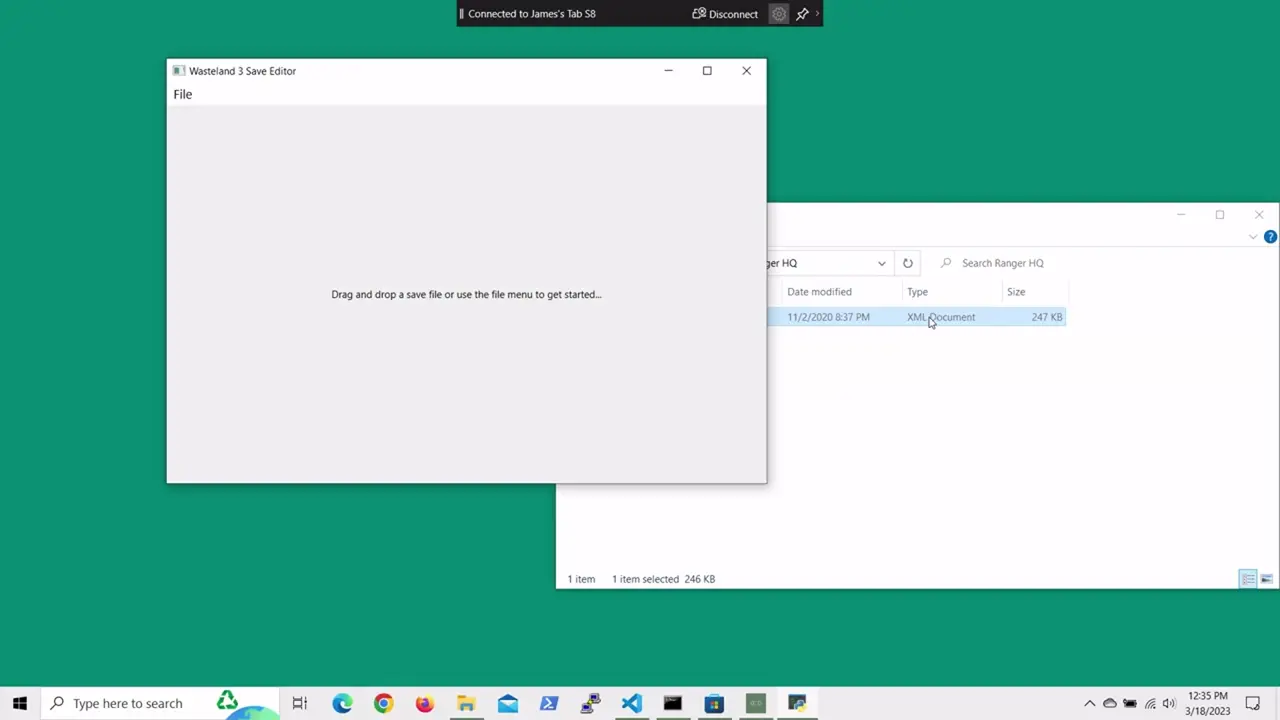Viewport: 1280px width, 720px height.
Task: Disconnect the remote session to James's Tab S8
Action: click(x=725, y=14)
